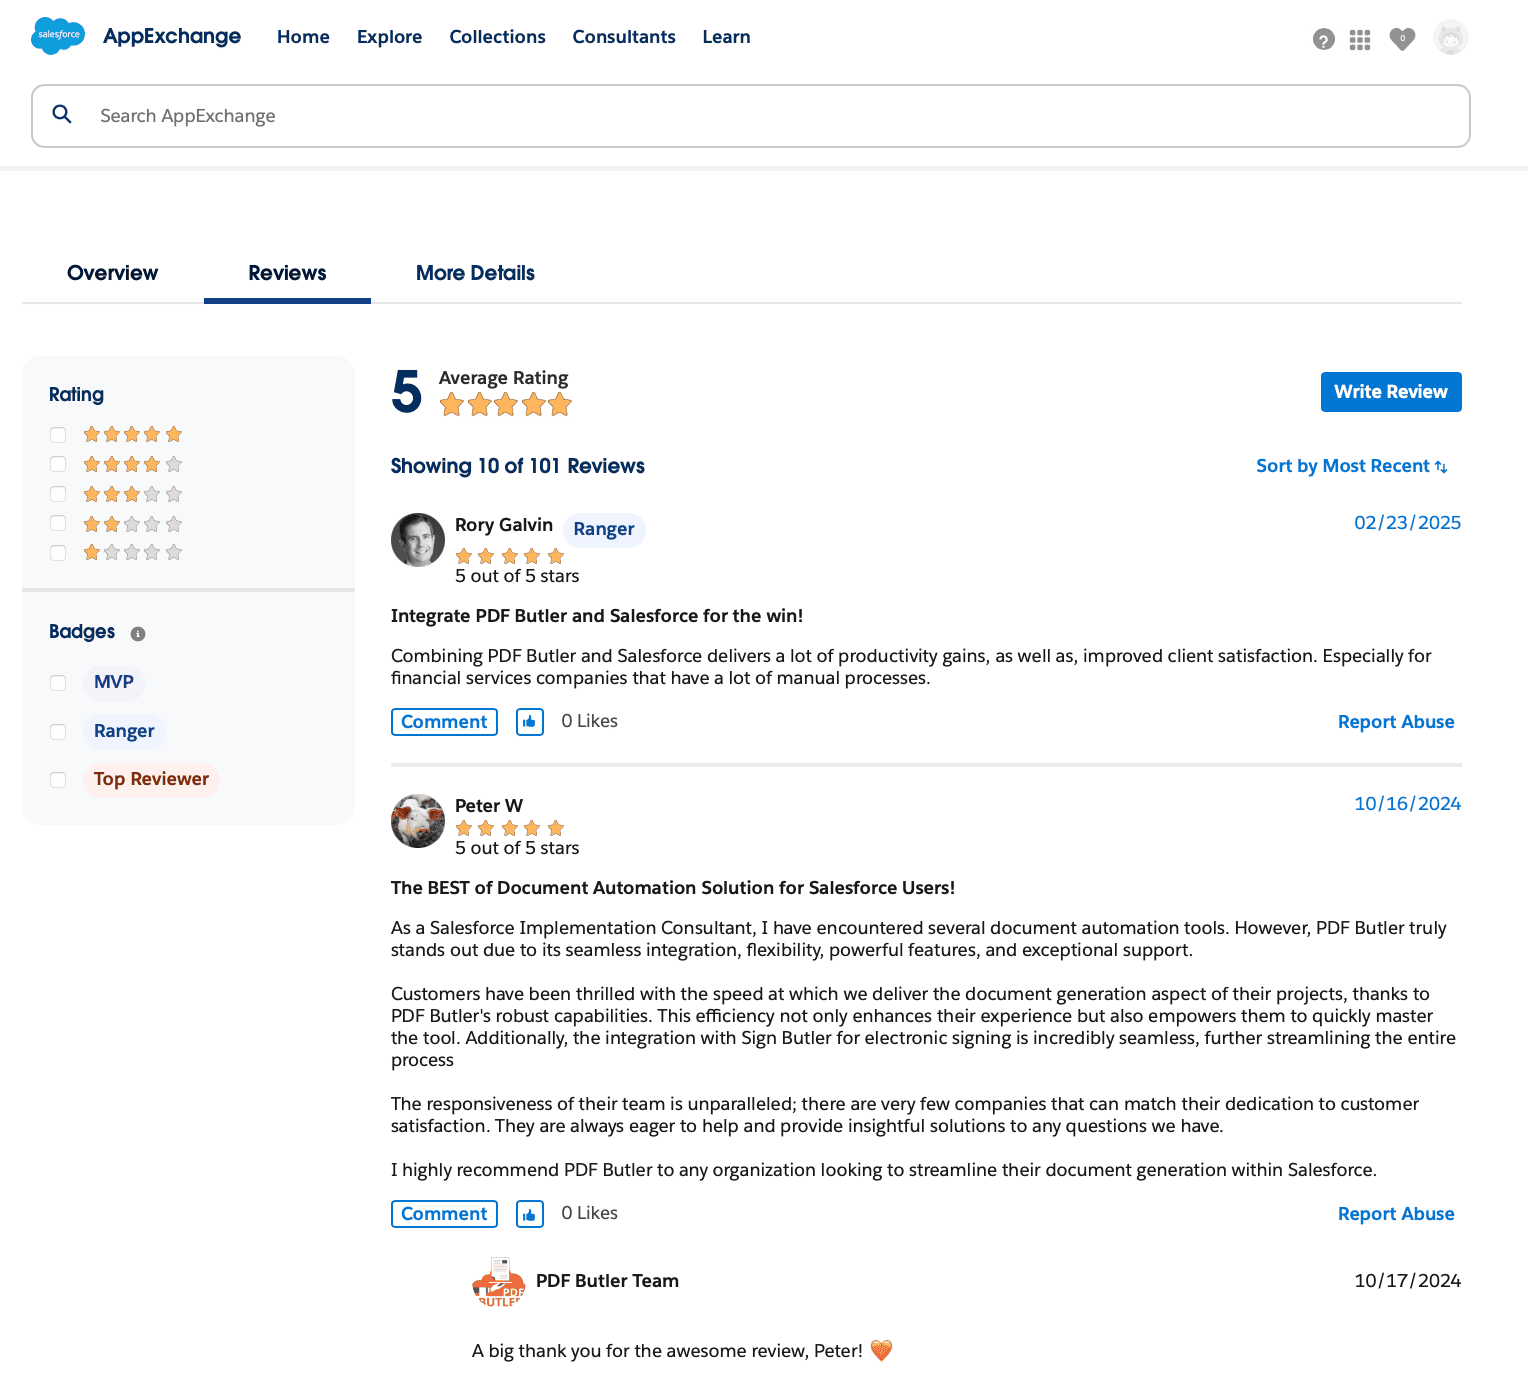View Rory Galvin's profile picture
The width and height of the screenshot is (1528, 1388).
pos(417,540)
